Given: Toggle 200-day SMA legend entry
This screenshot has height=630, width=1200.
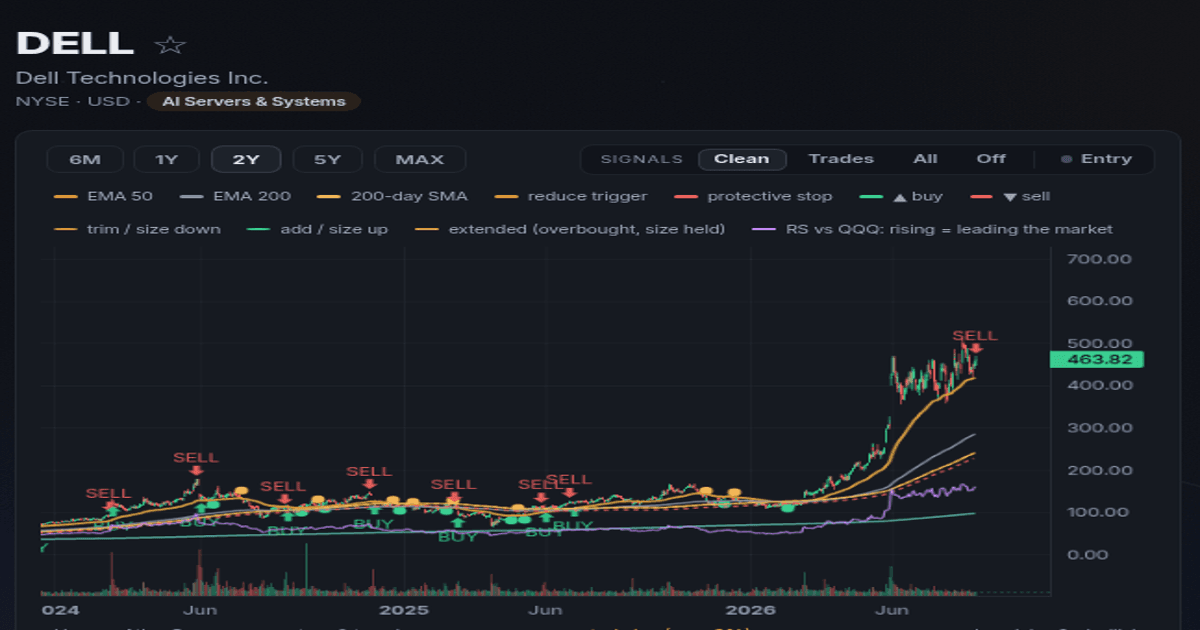Looking at the screenshot, I should coord(392,197).
